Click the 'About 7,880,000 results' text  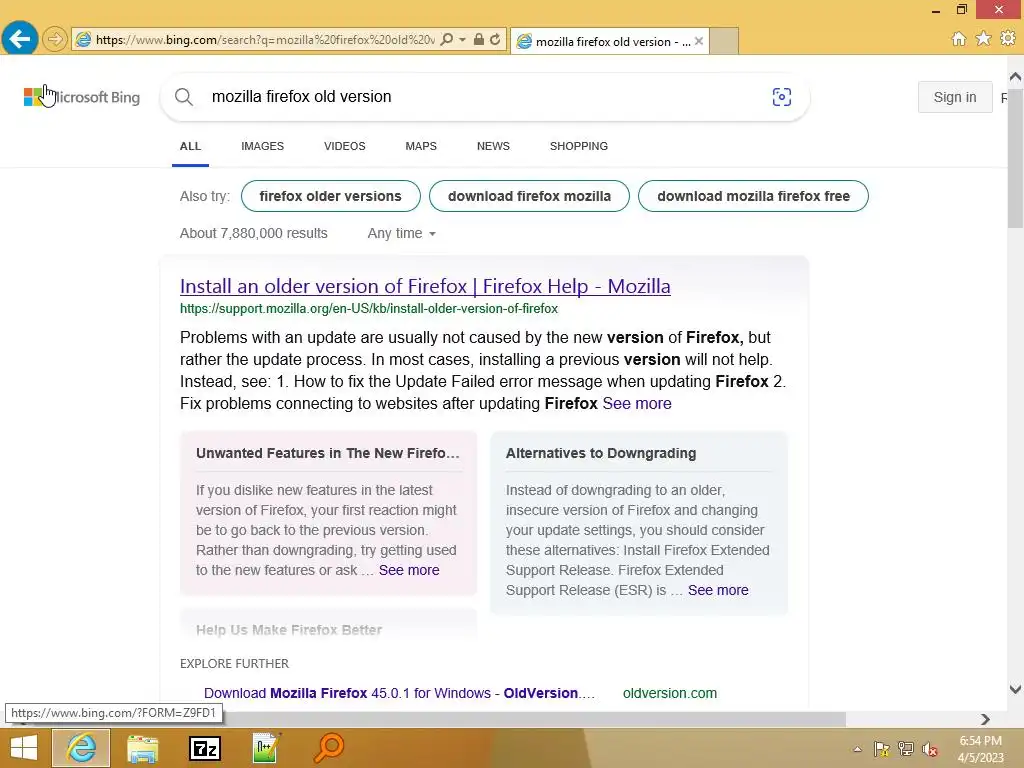point(253,233)
